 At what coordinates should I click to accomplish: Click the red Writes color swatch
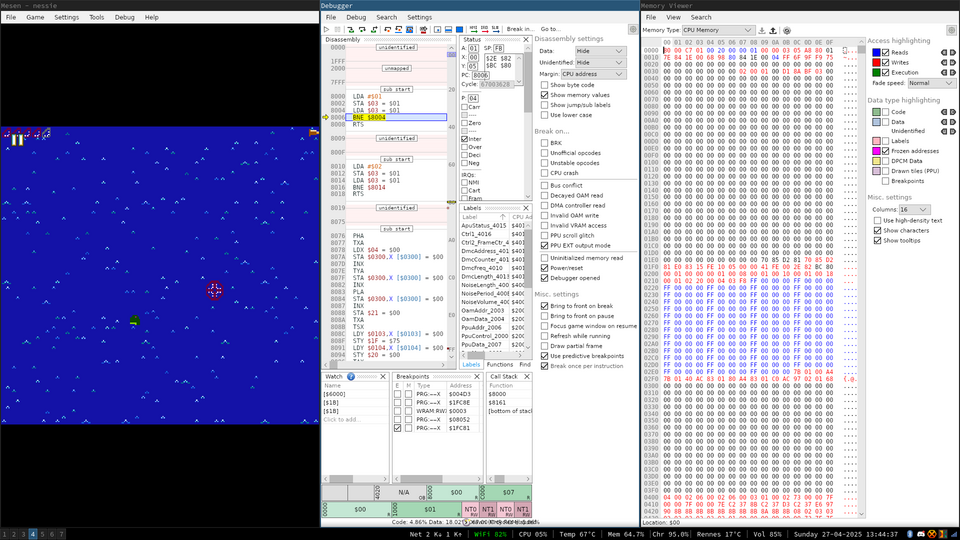(876, 62)
